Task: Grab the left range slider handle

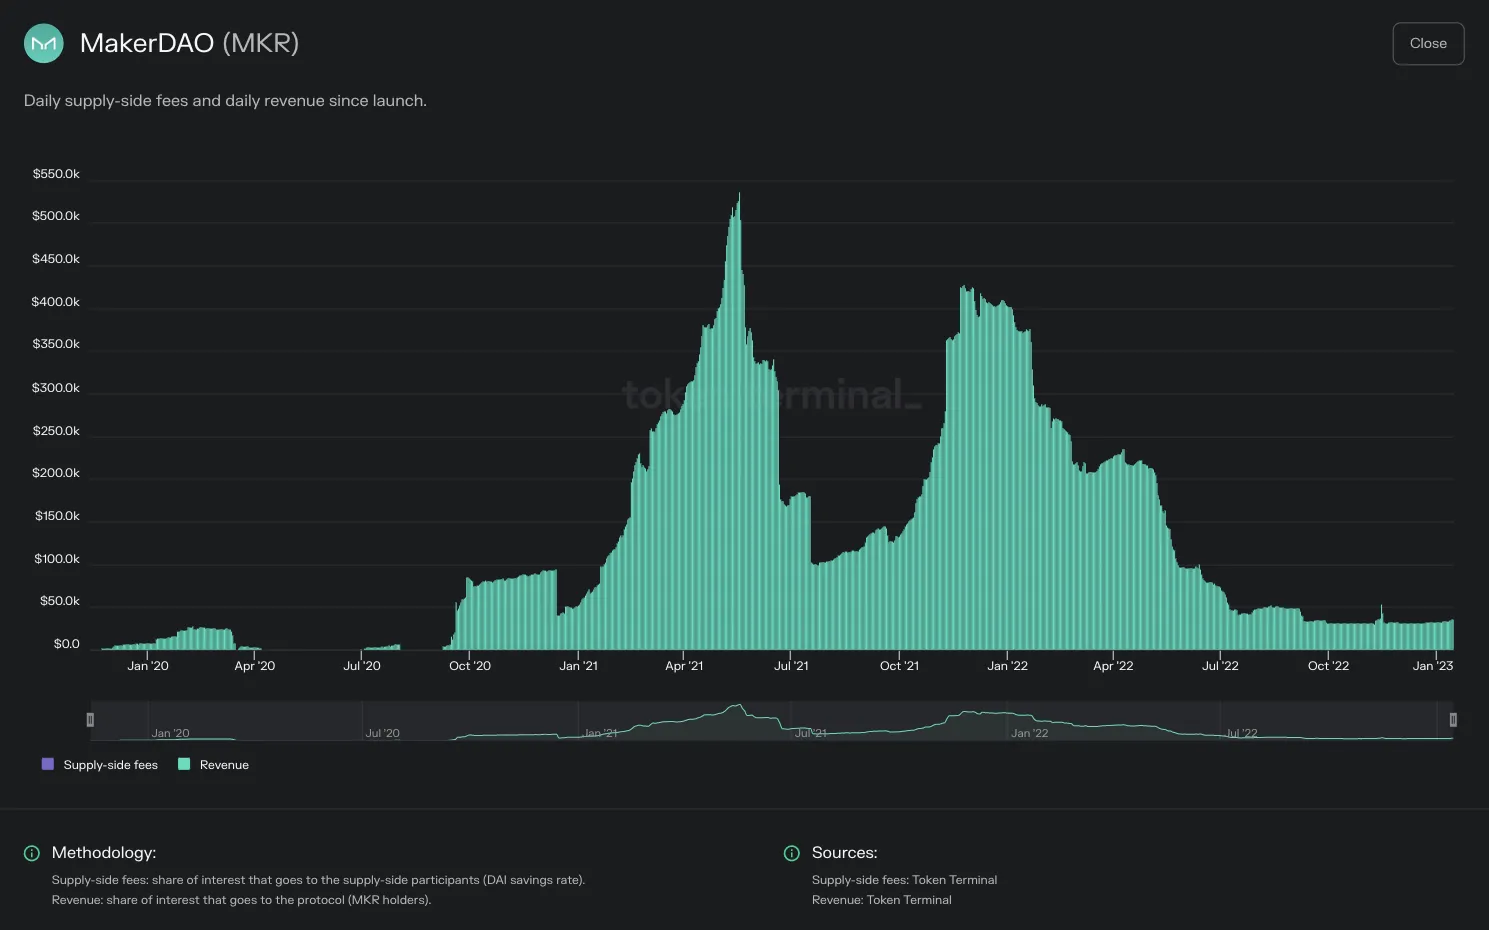Action: point(90,720)
